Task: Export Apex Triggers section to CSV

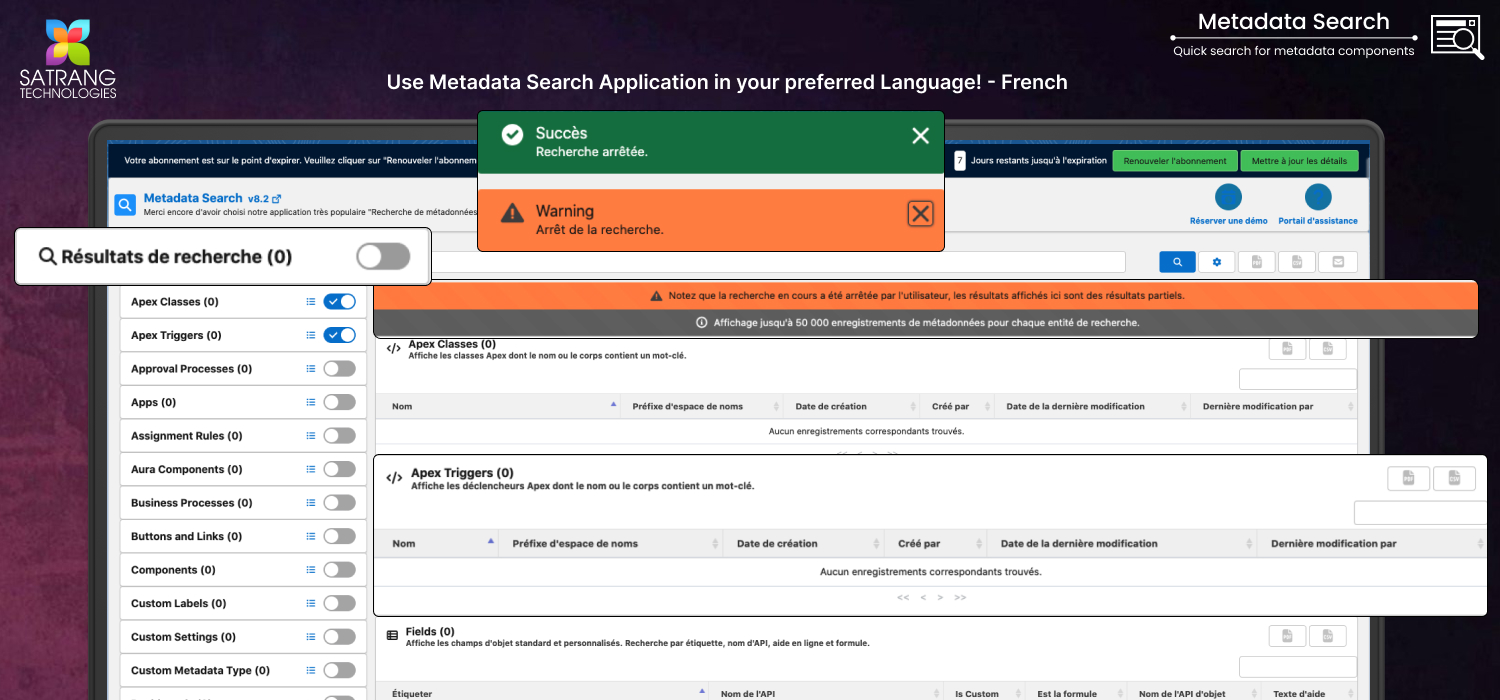Action: (1454, 478)
